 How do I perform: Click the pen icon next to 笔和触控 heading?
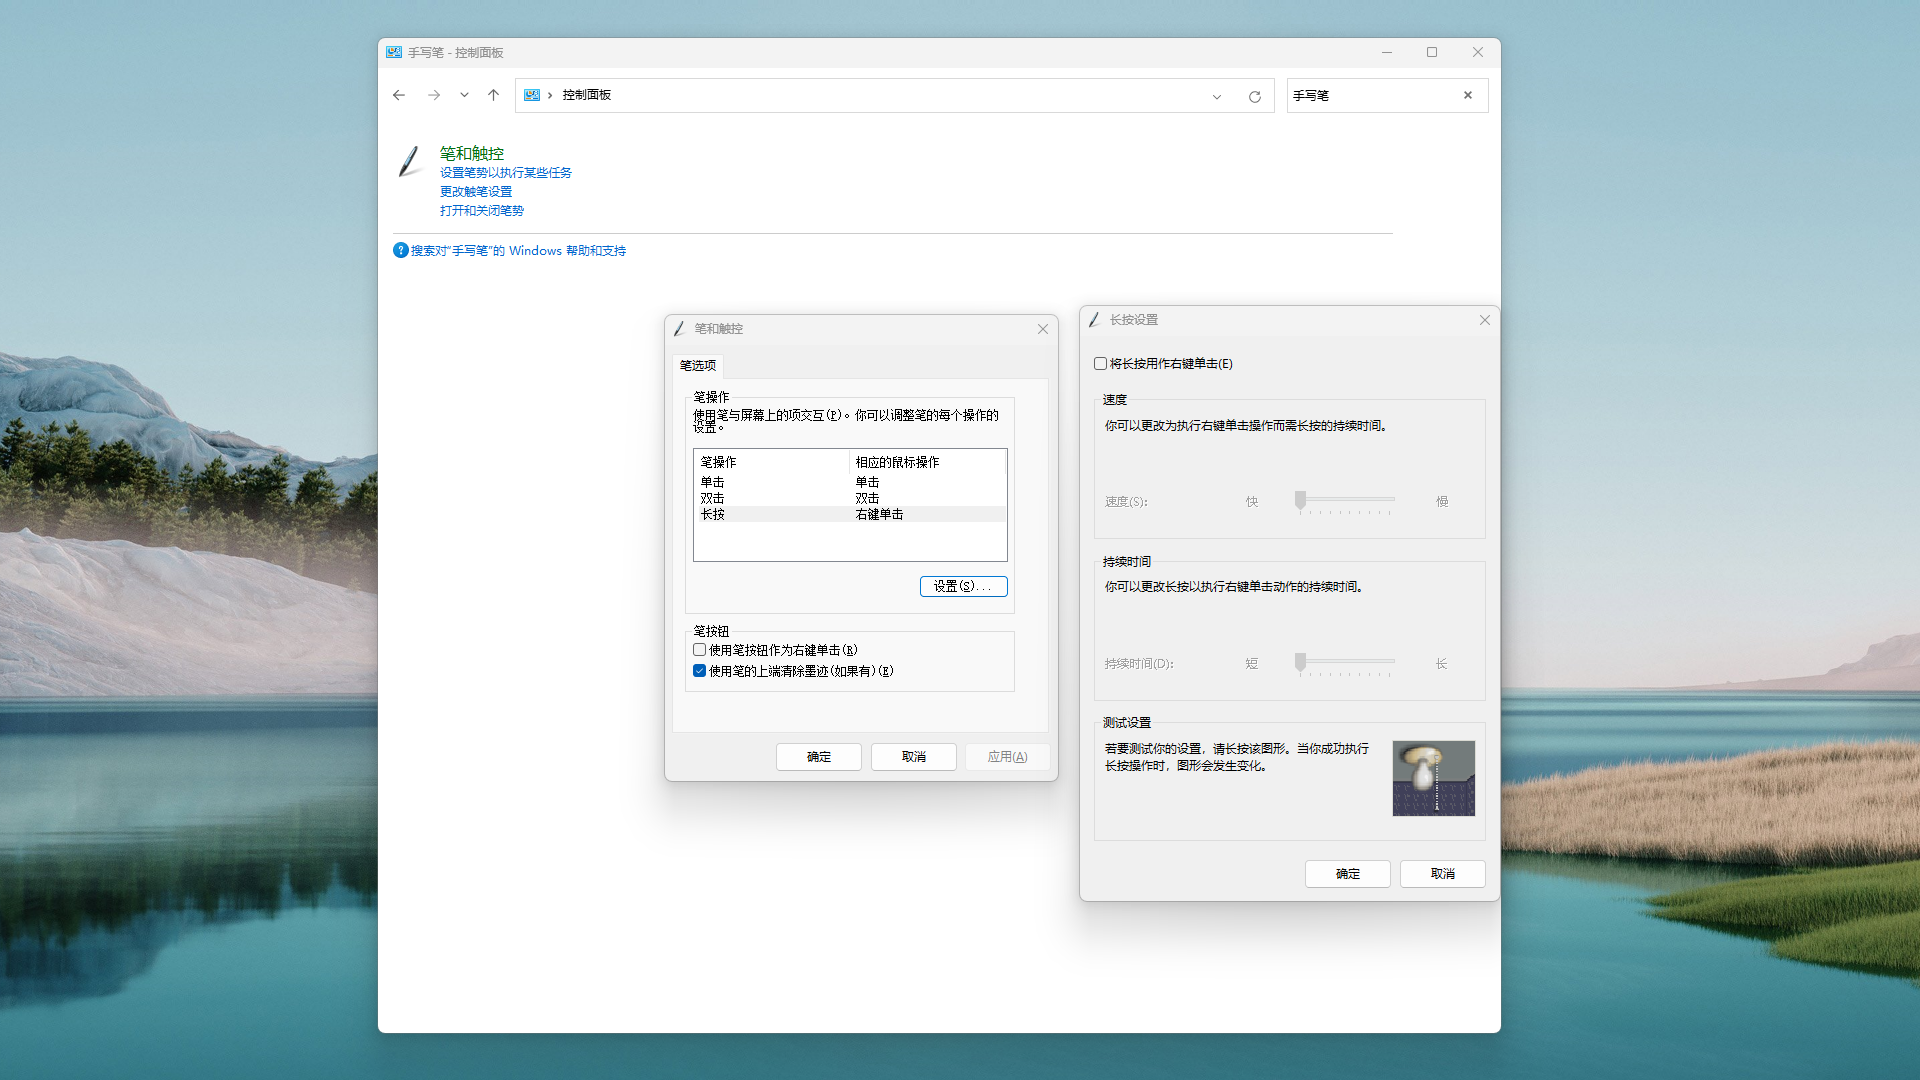click(x=410, y=161)
